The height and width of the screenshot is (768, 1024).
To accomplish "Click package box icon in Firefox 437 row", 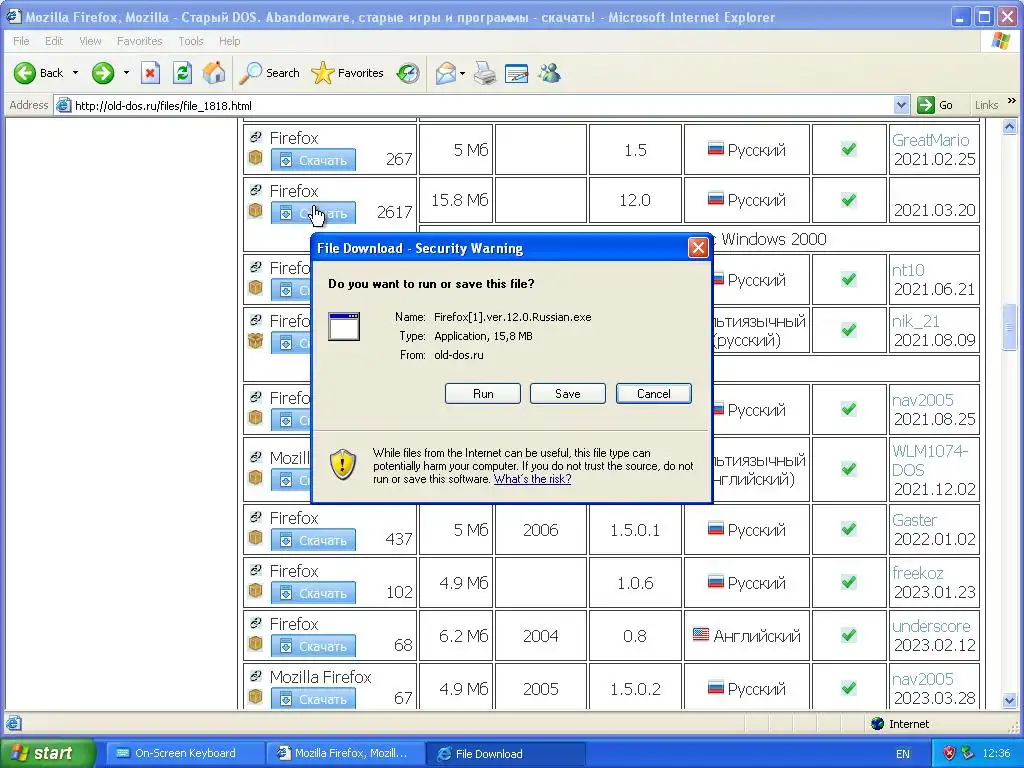I will [x=255, y=537].
